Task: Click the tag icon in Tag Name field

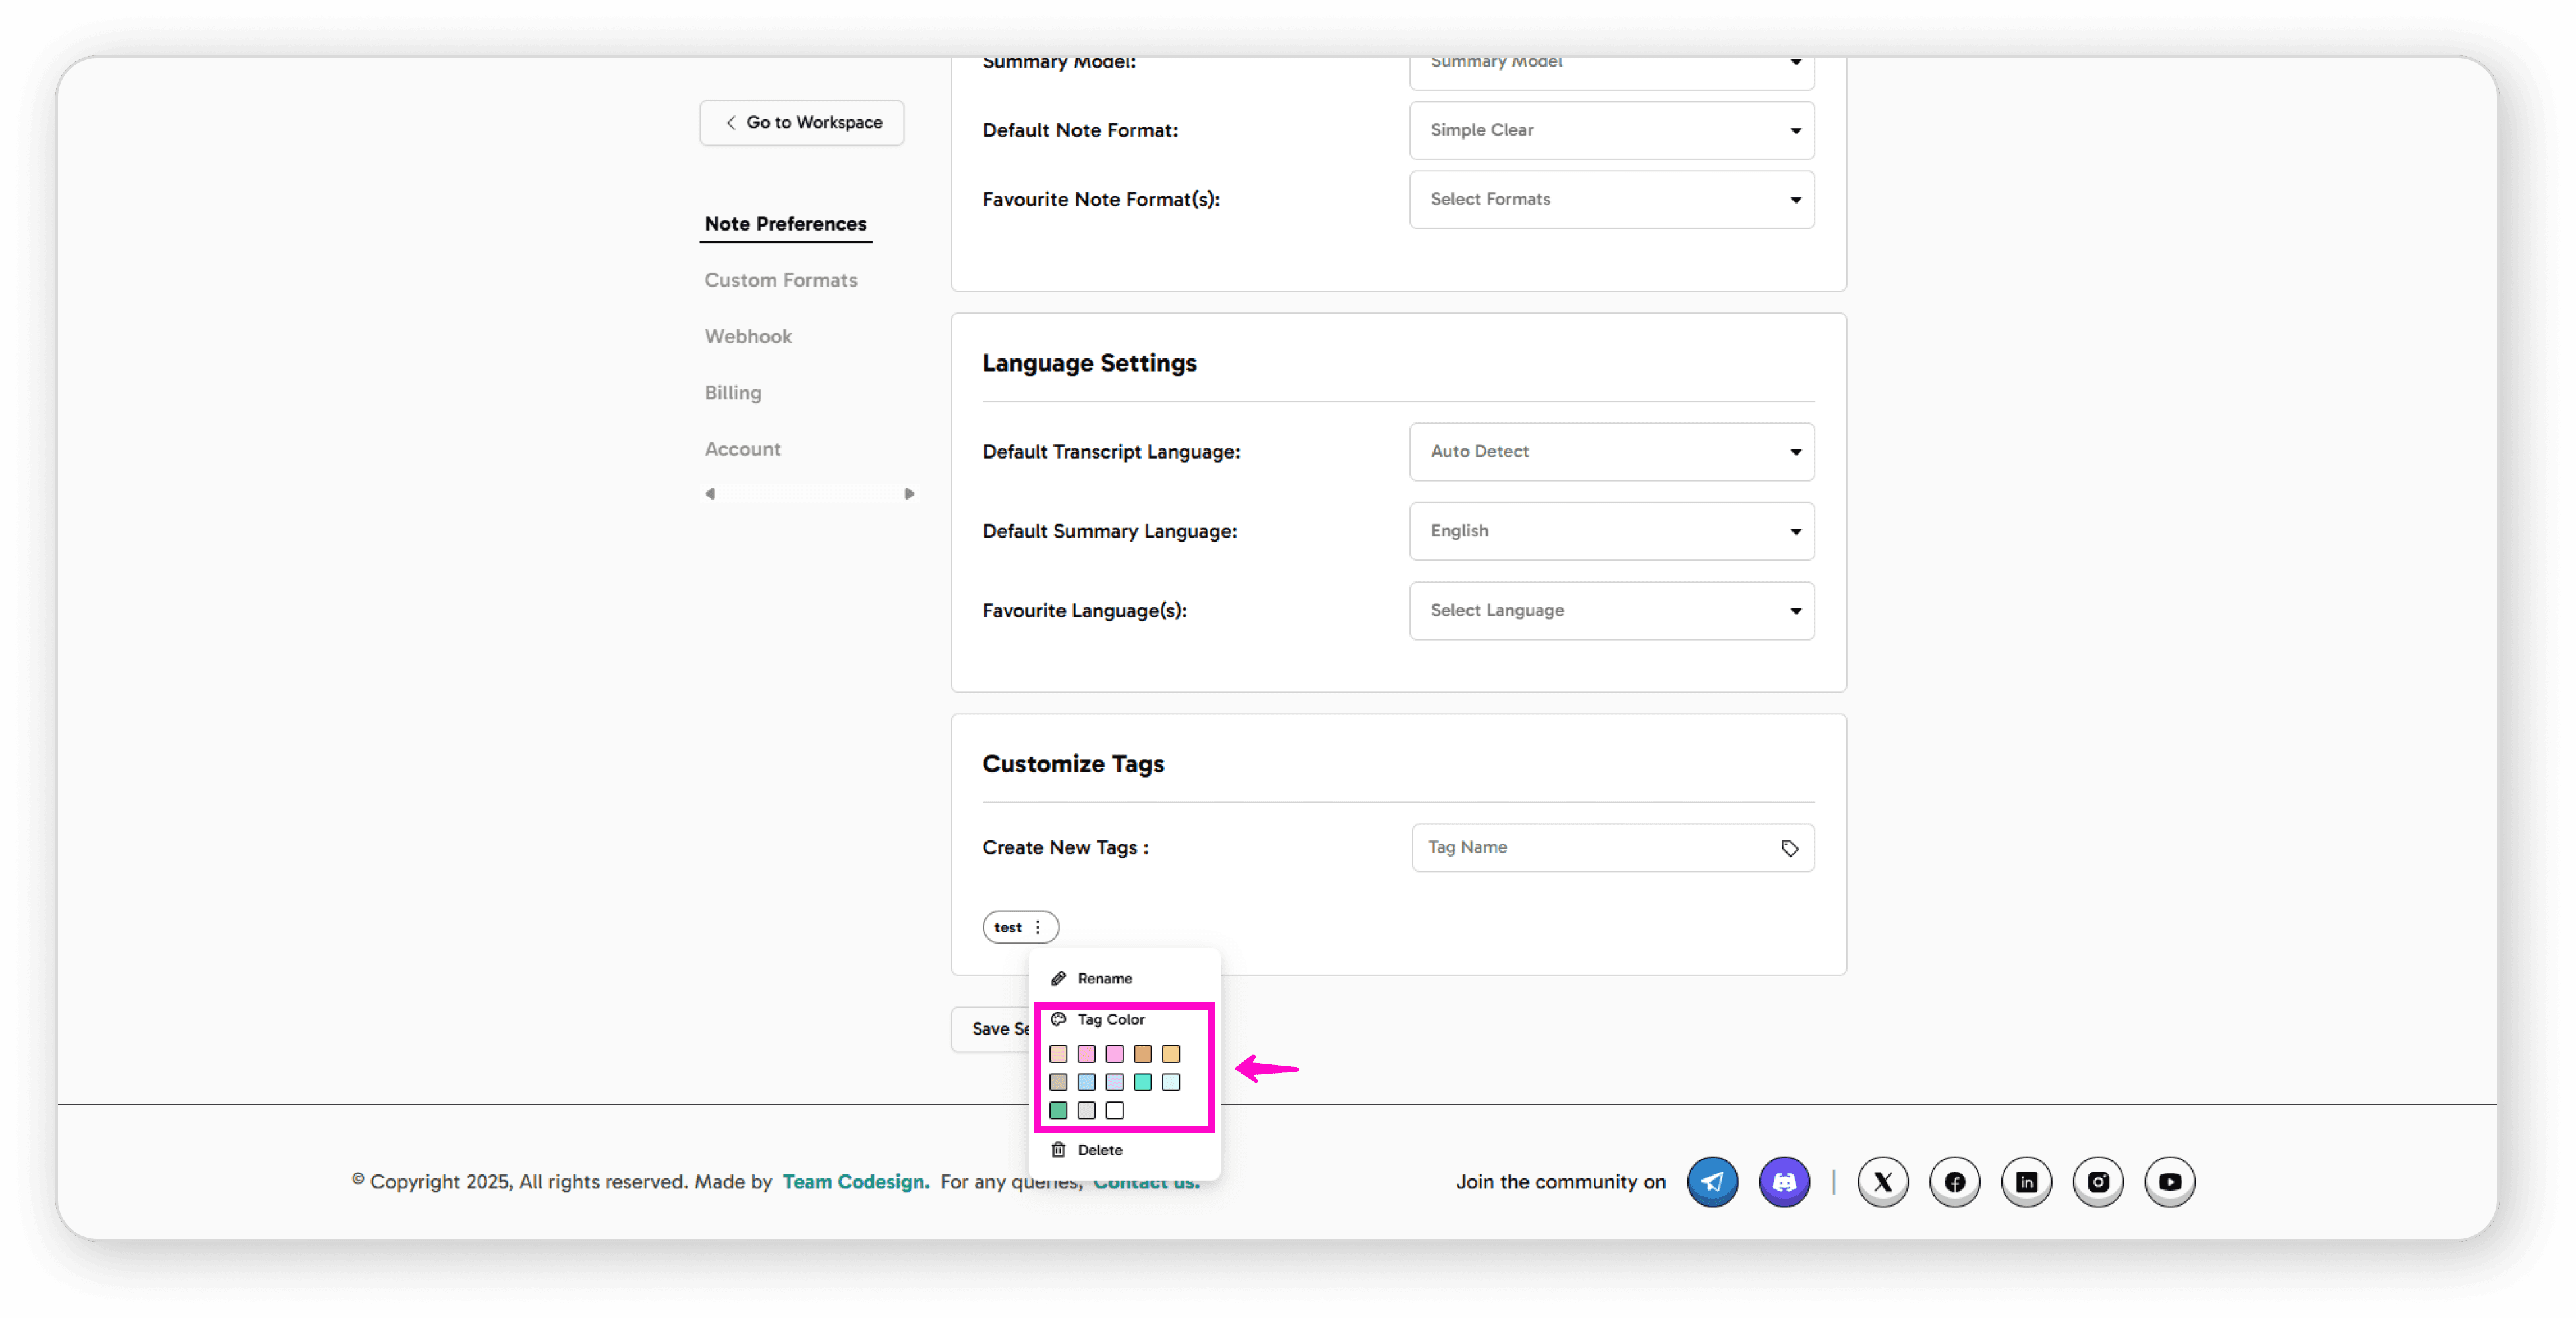Action: [x=1789, y=848]
